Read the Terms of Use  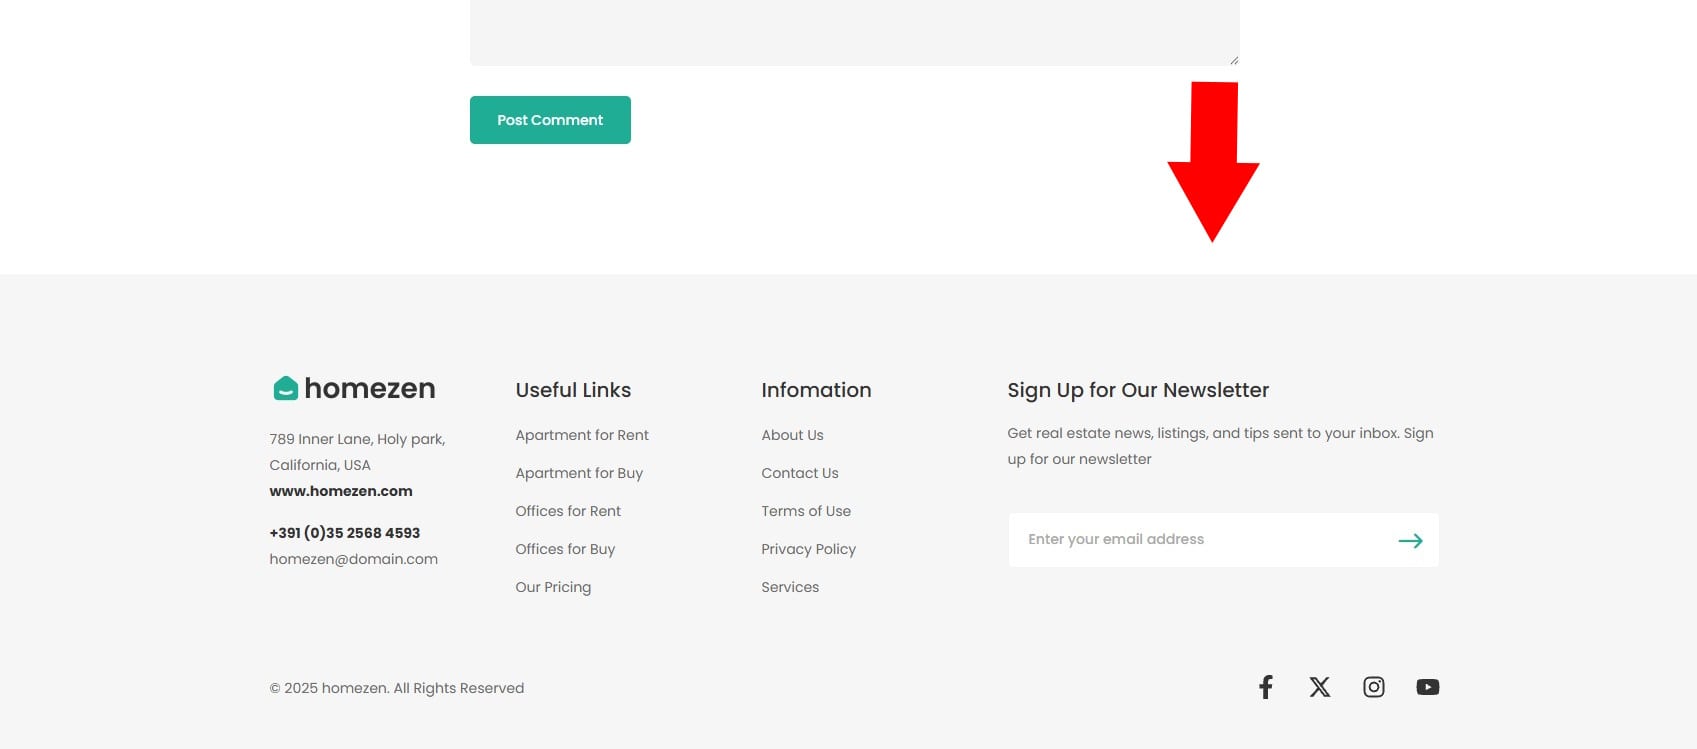[x=805, y=511]
